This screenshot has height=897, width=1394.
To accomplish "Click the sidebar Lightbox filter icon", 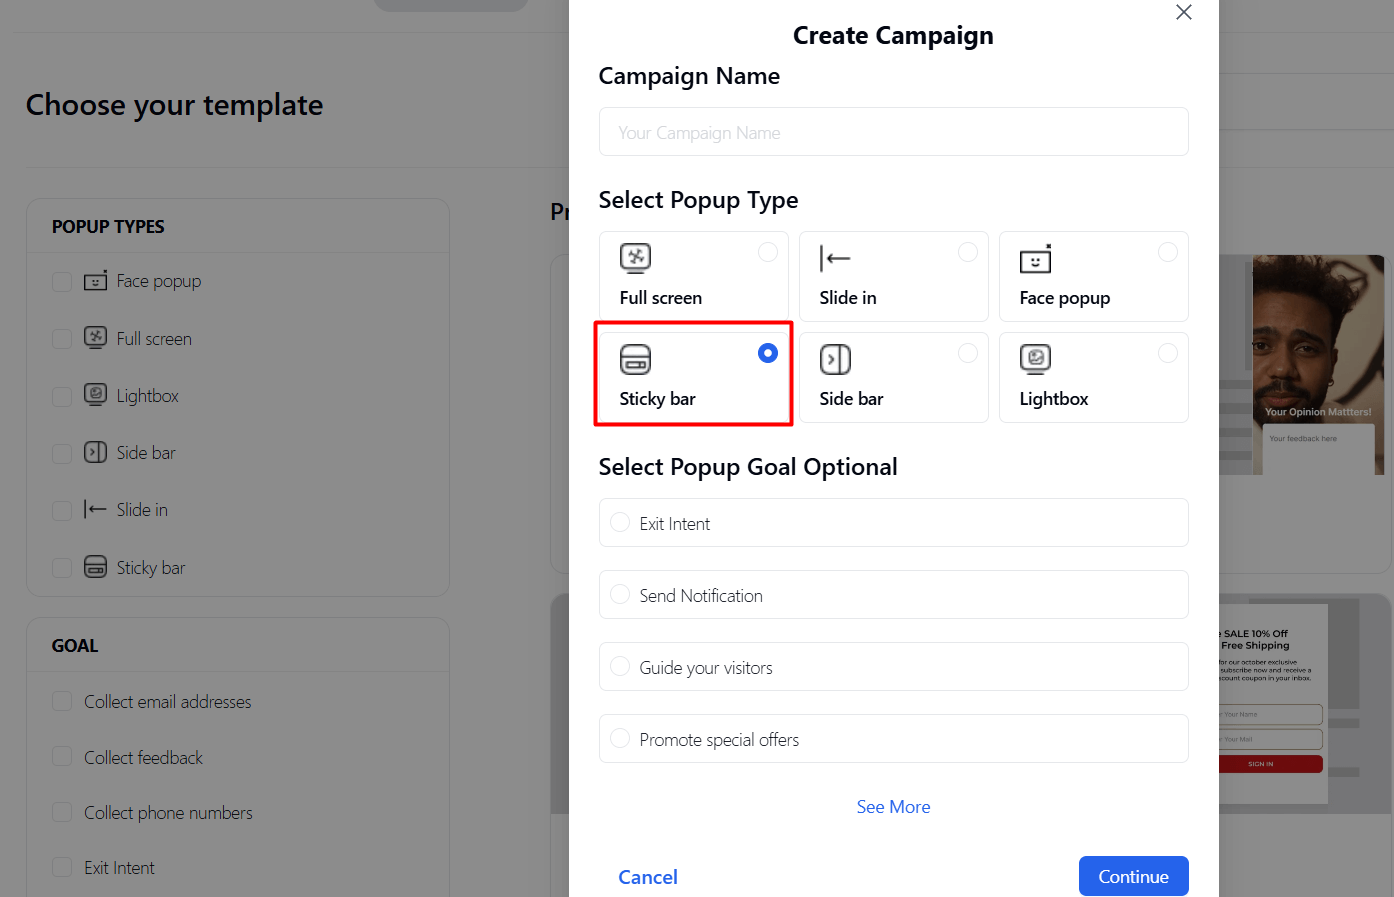I will pos(95,395).
